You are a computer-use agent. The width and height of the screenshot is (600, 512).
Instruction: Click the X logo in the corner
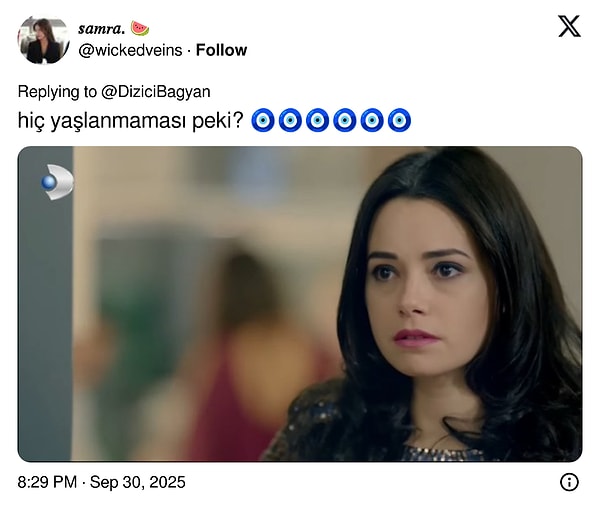point(569,26)
